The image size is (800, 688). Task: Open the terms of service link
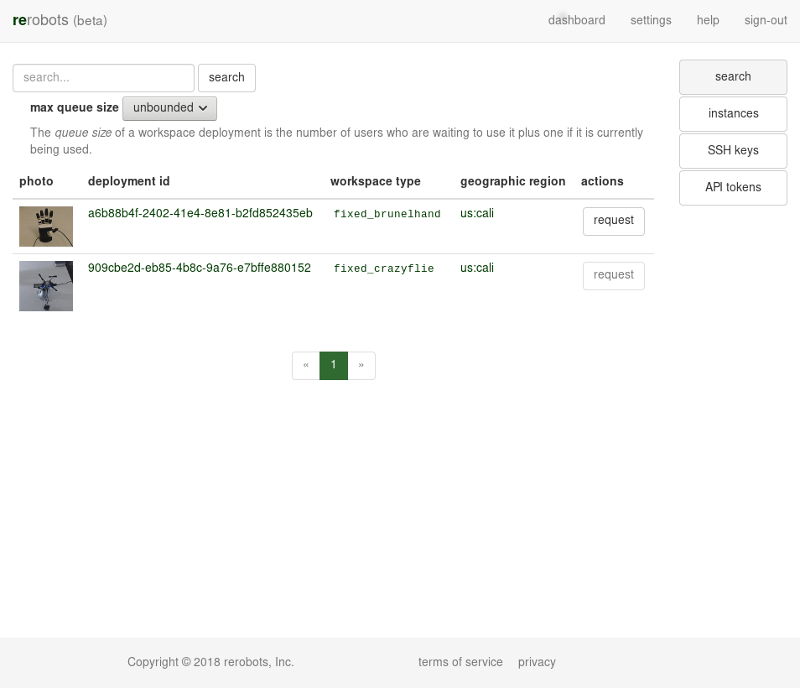(460, 662)
